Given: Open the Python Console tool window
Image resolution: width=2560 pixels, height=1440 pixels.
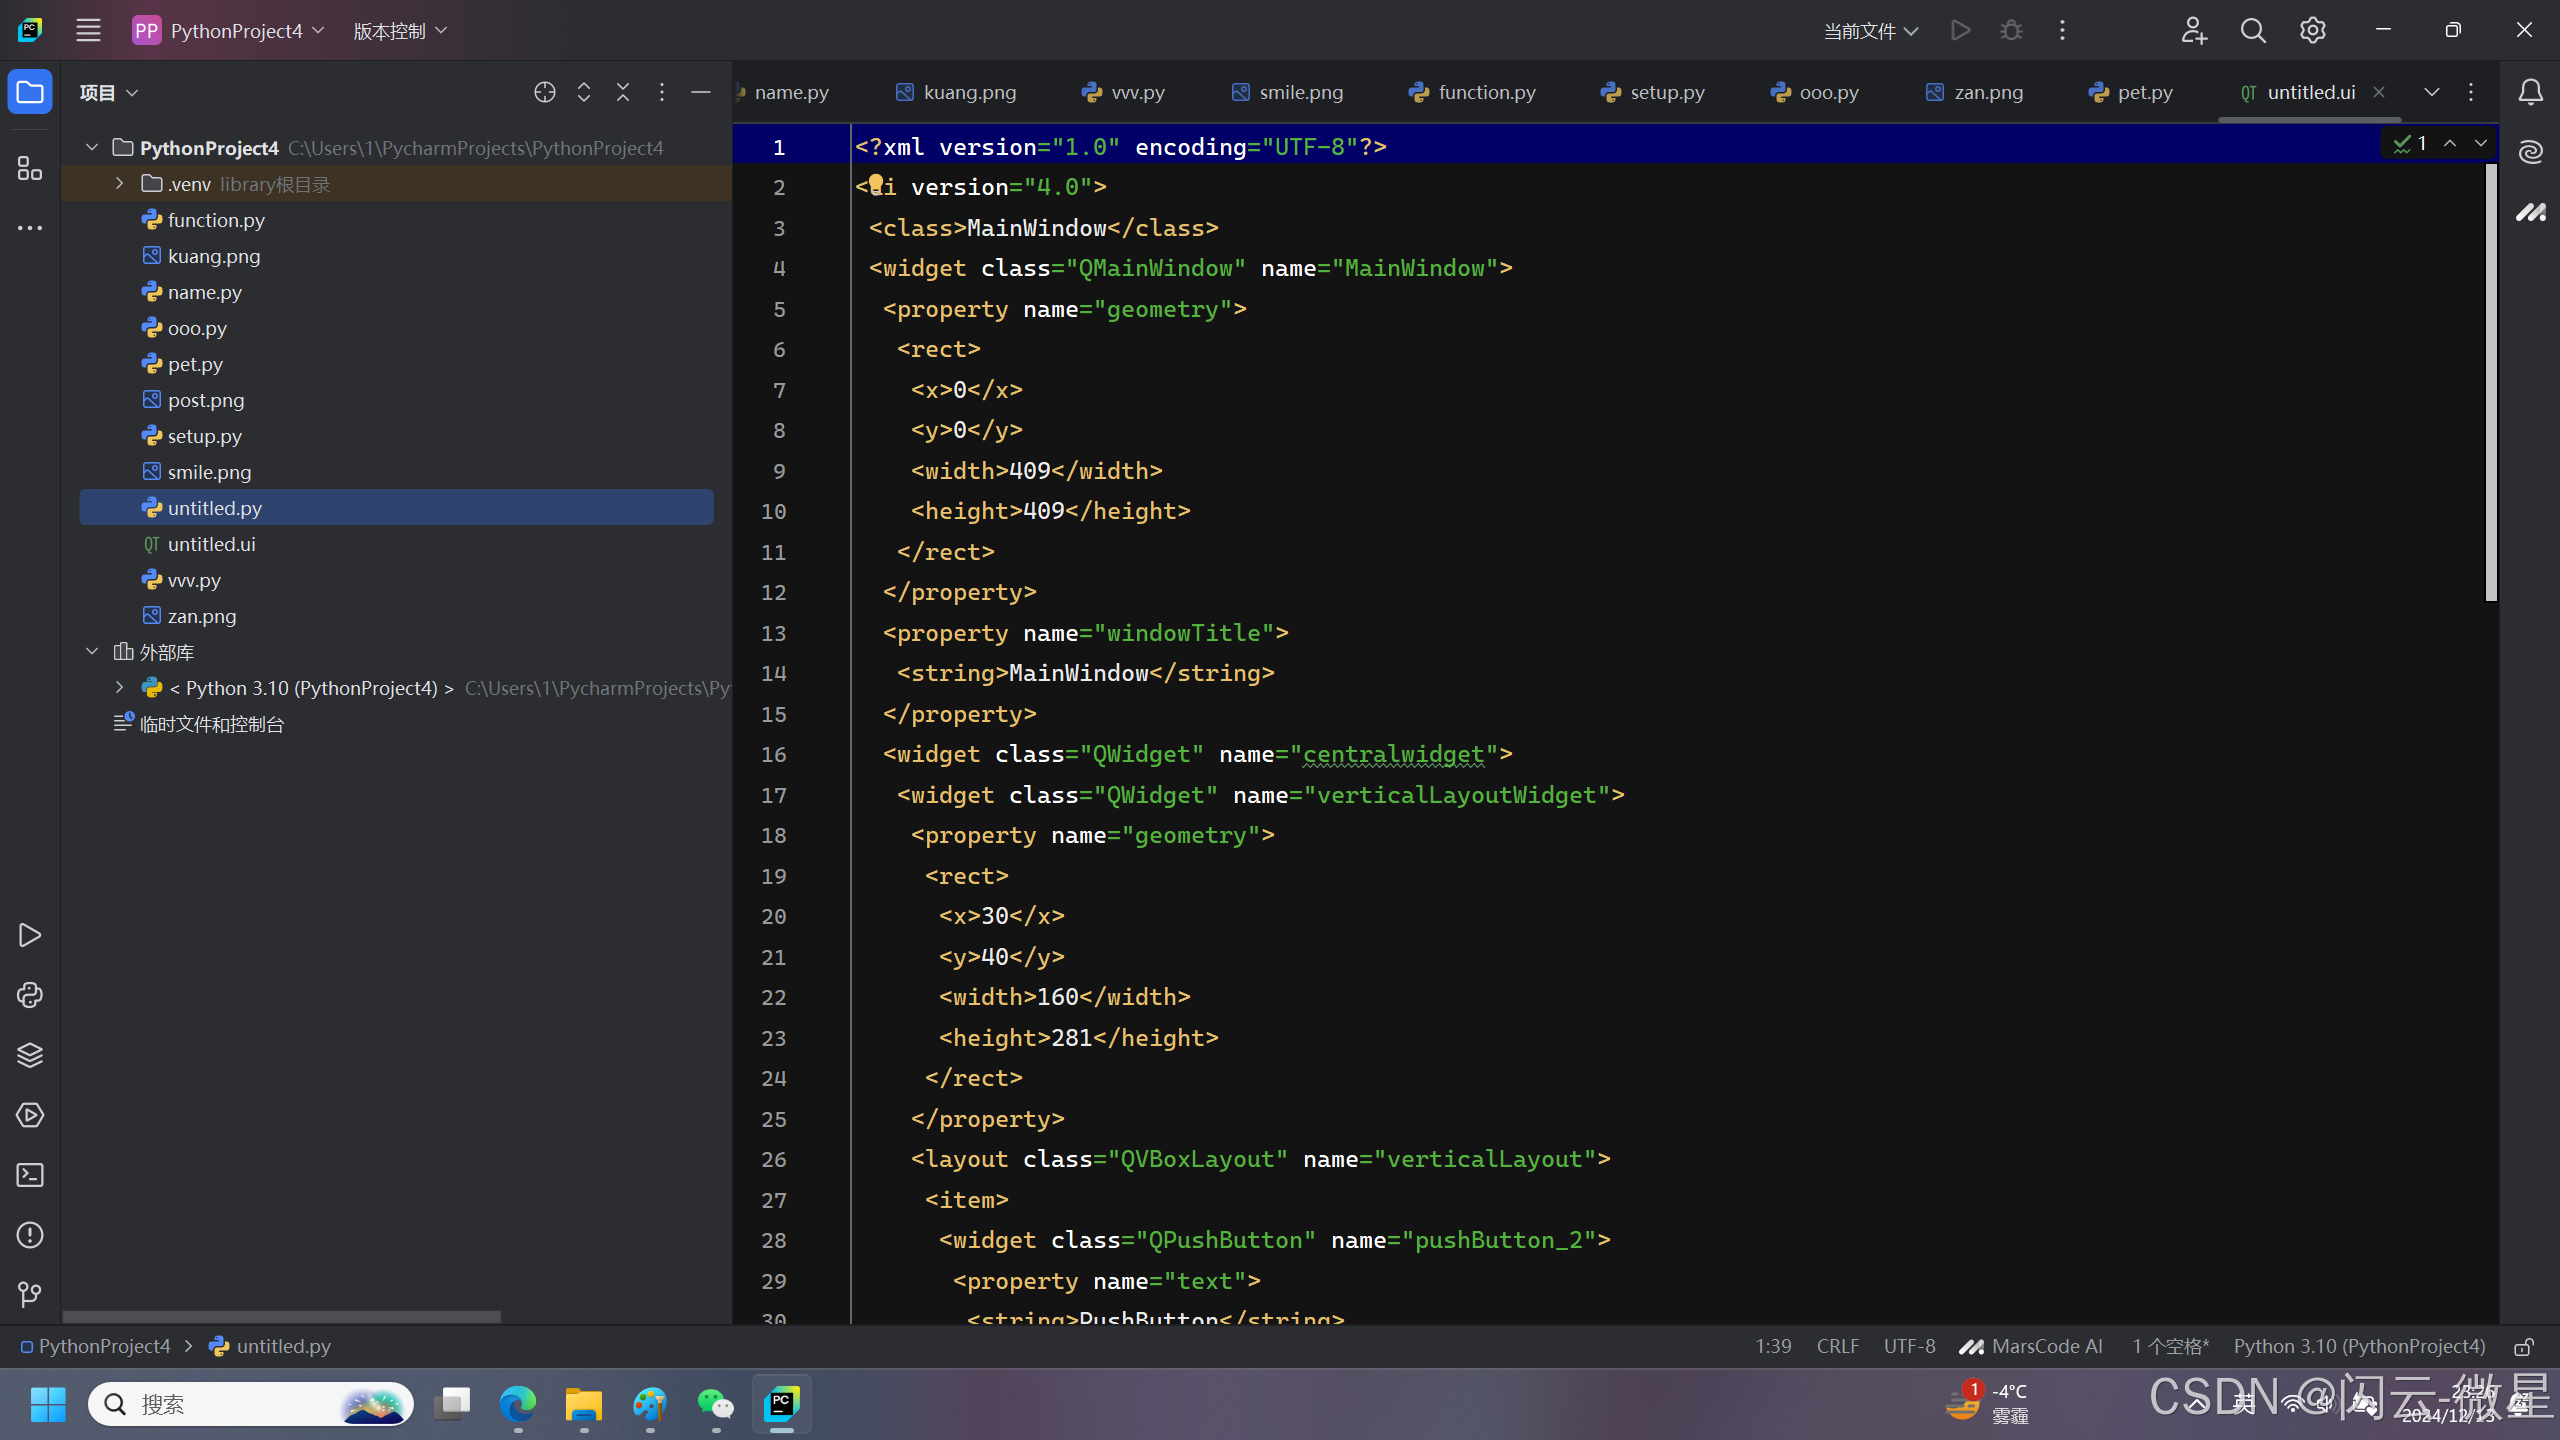Looking at the screenshot, I should [30, 995].
